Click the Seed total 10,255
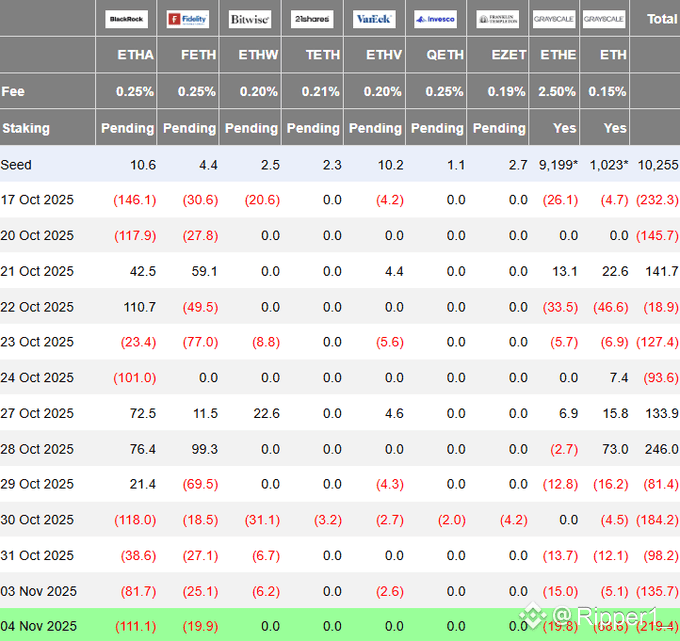680x641 pixels. [657, 165]
